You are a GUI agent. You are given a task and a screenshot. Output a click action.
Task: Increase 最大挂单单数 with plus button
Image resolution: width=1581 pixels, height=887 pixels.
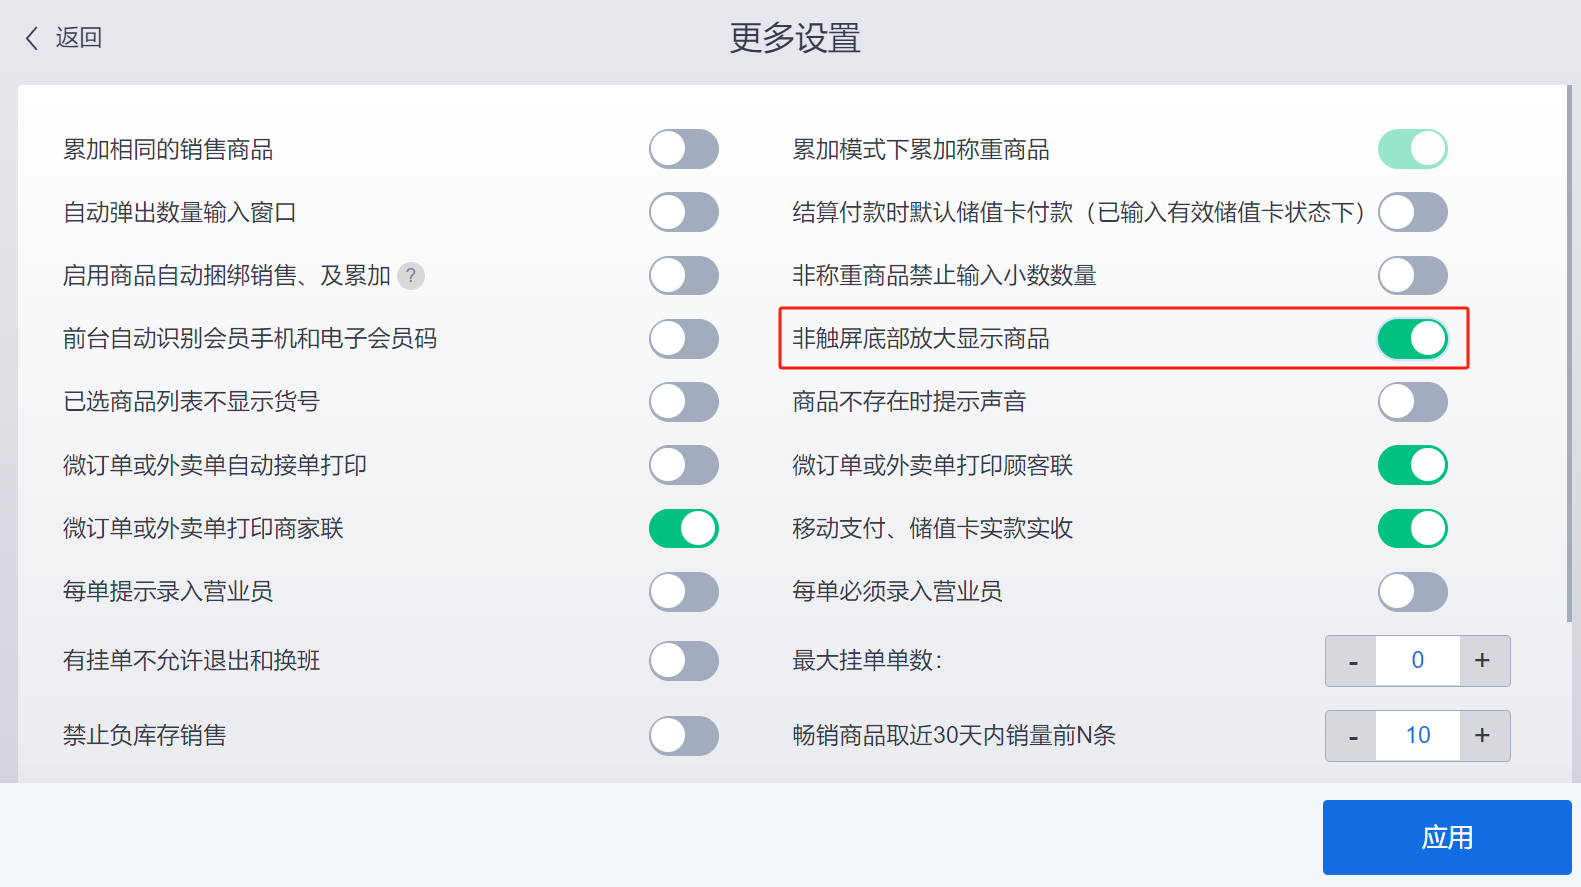[x=1484, y=661]
